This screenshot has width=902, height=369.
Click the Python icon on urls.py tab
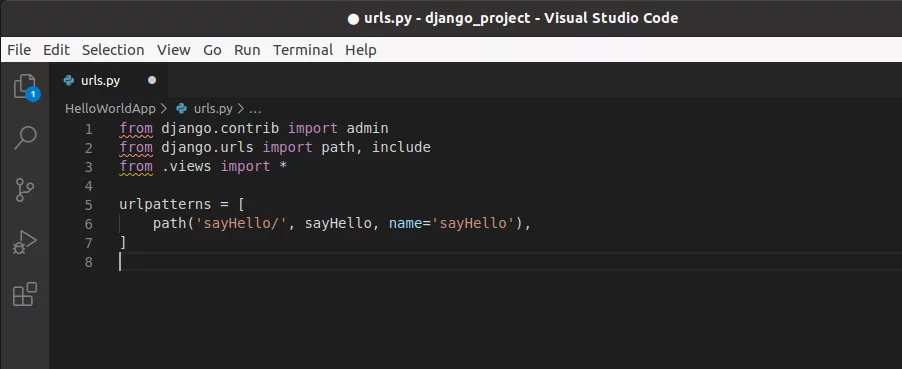coord(69,81)
